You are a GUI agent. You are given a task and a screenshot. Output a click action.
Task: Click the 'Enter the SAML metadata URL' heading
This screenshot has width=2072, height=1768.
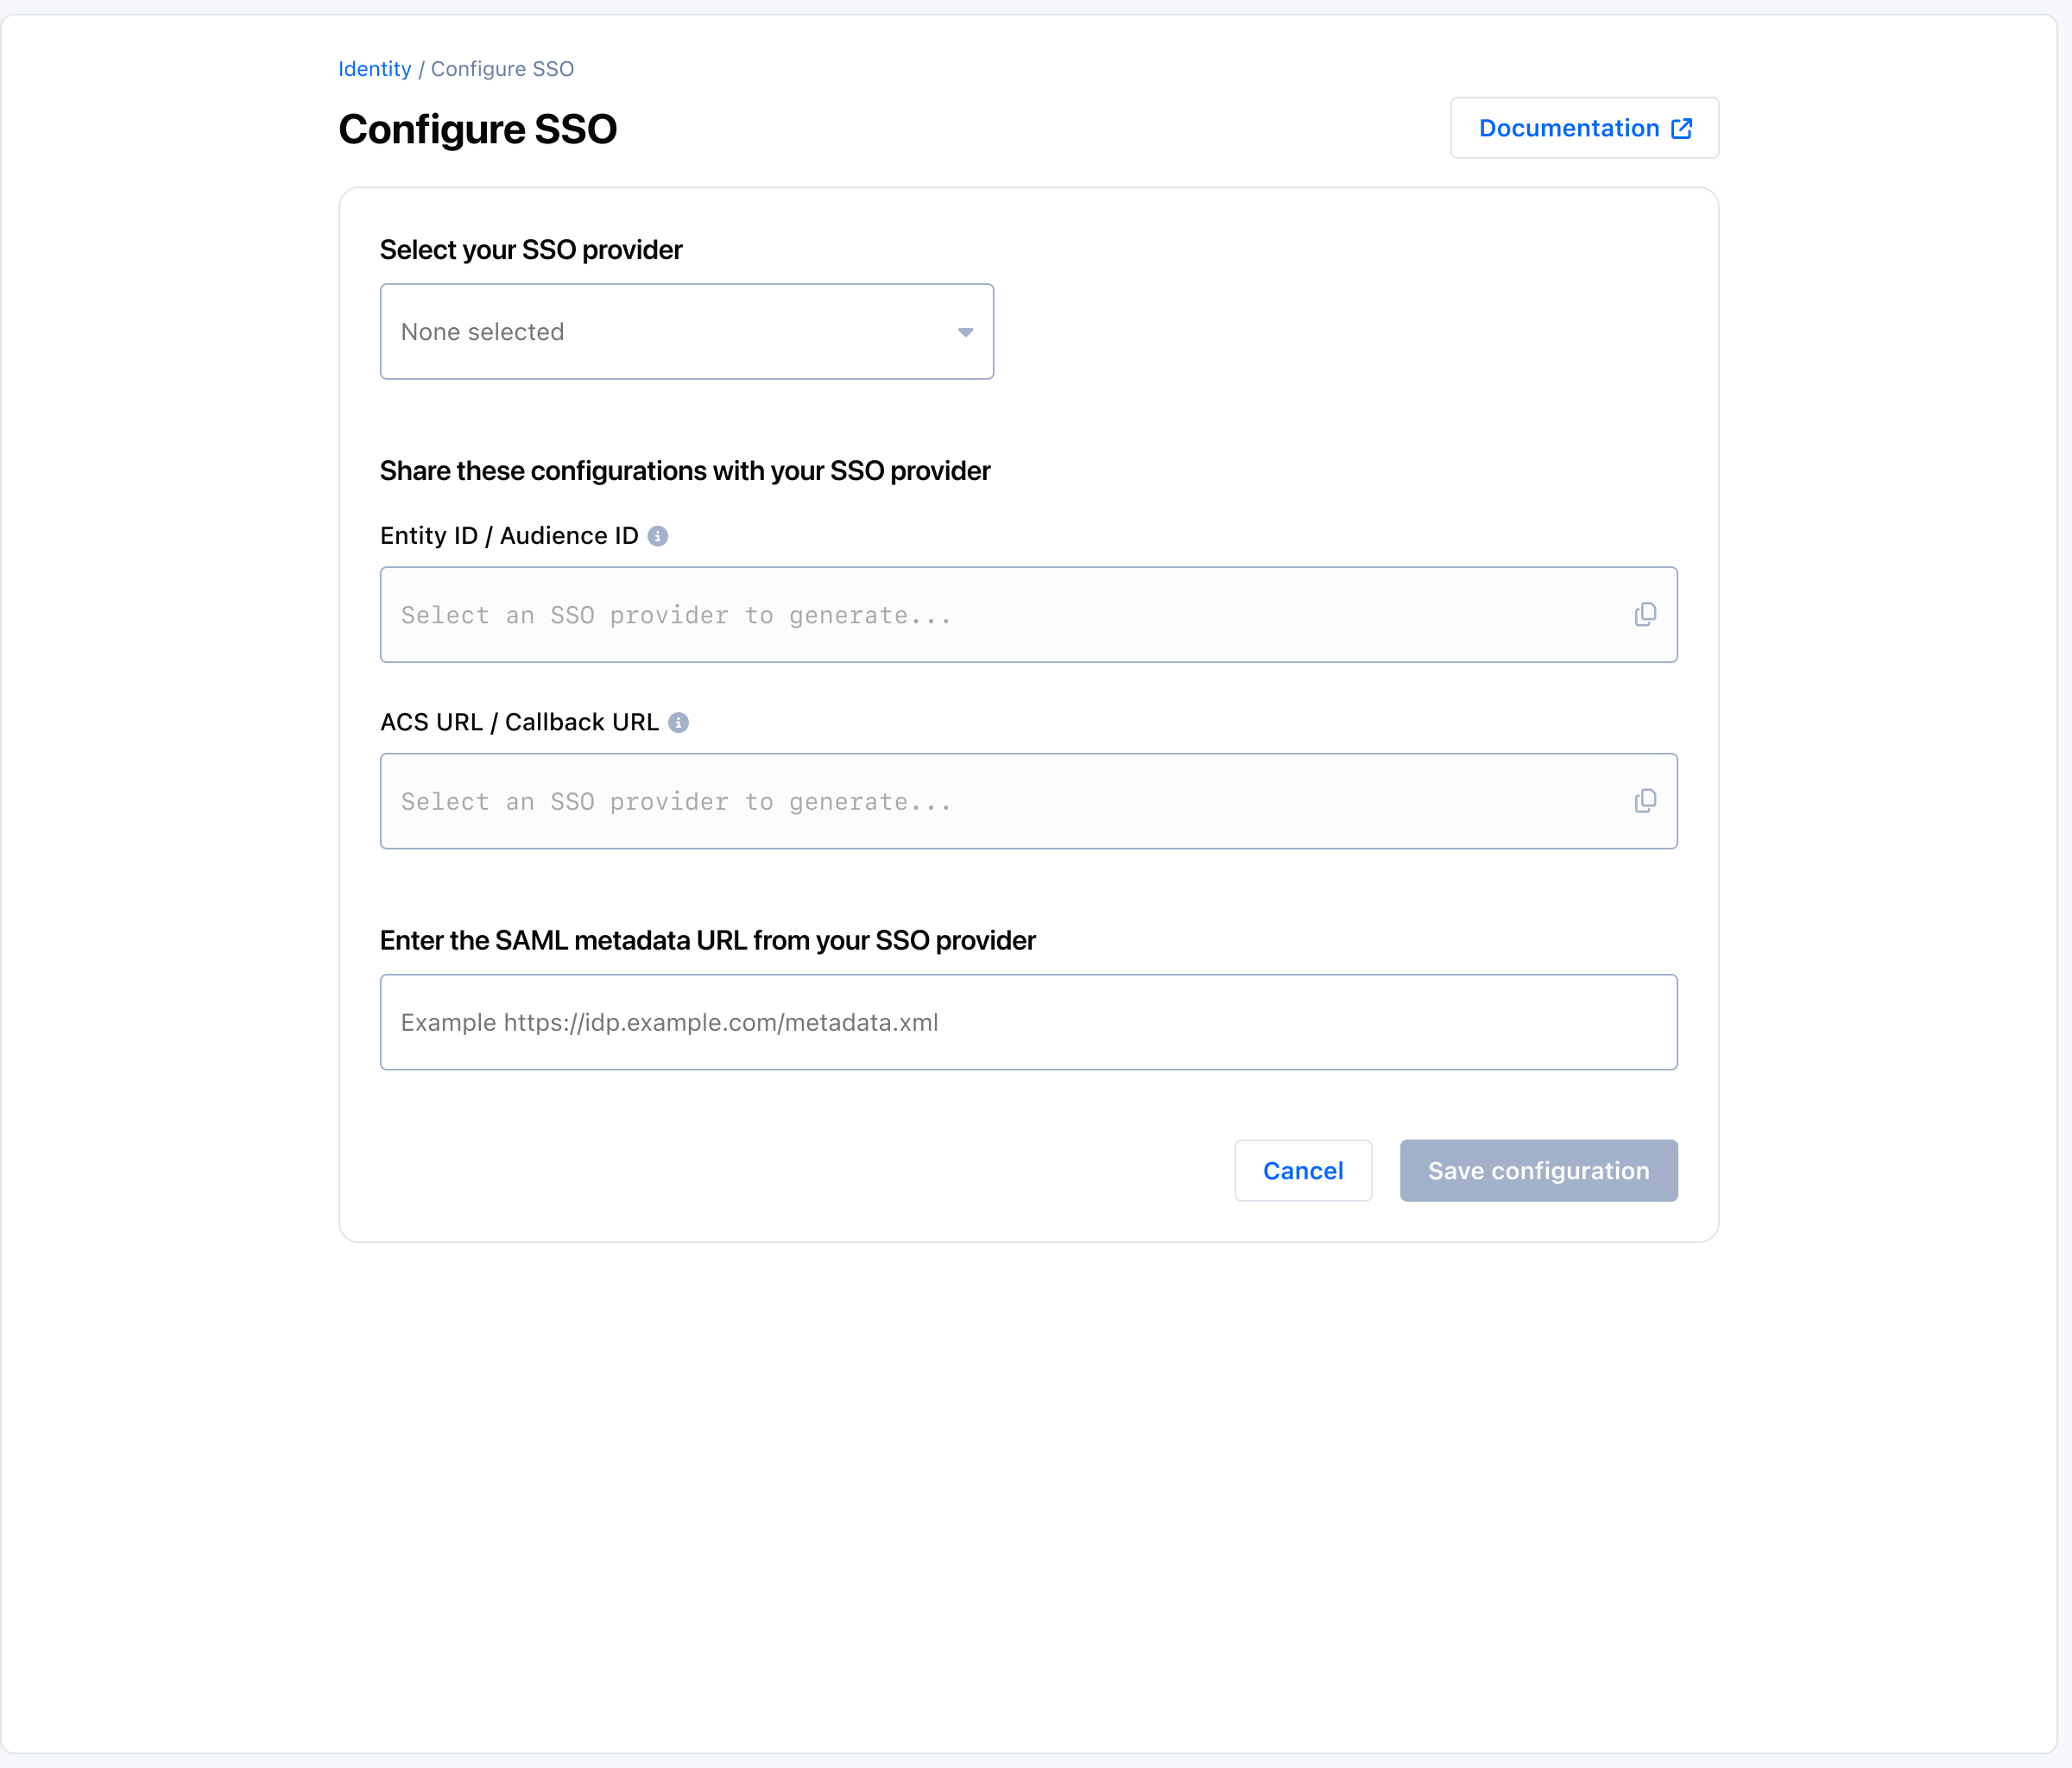[x=707, y=940]
